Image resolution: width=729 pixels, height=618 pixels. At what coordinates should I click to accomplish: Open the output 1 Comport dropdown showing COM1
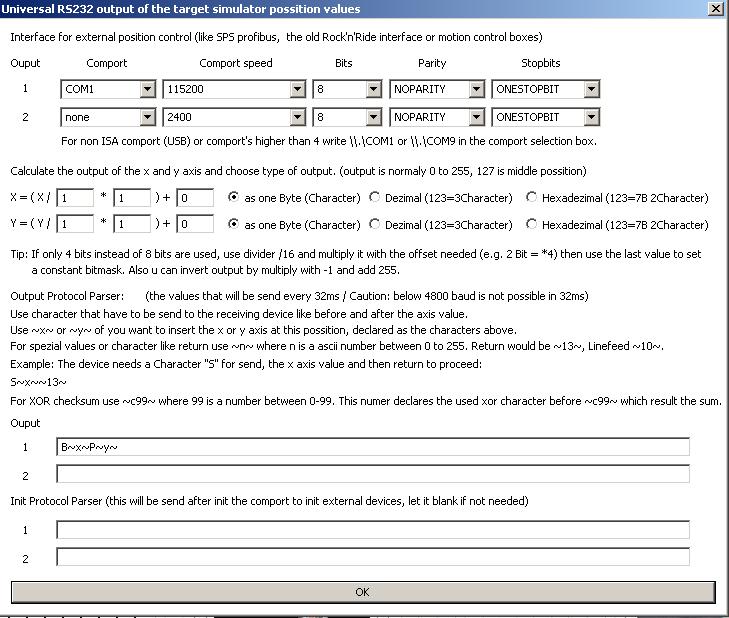coord(108,89)
